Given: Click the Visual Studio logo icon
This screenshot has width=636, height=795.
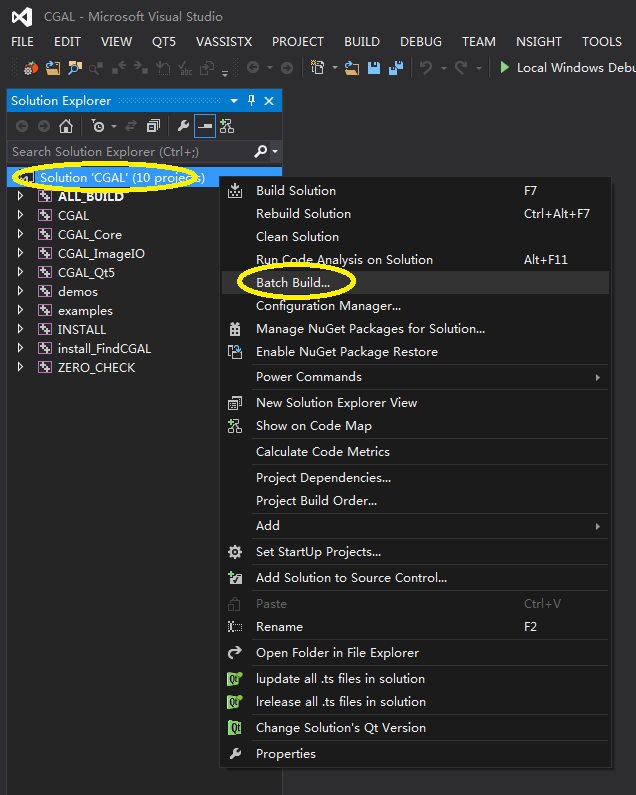Looking at the screenshot, I should click(22, 17).
